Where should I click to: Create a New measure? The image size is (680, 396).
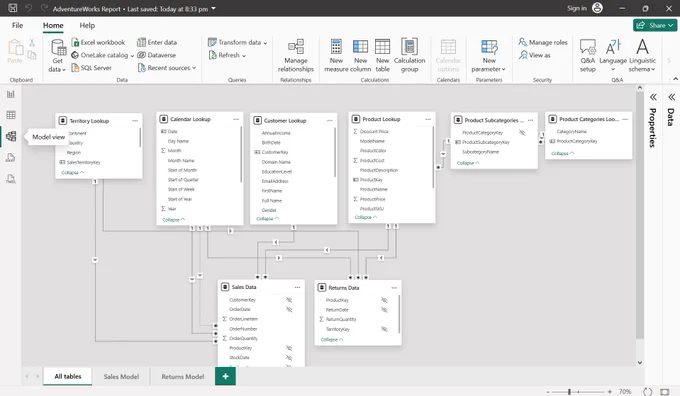point(336,56)
